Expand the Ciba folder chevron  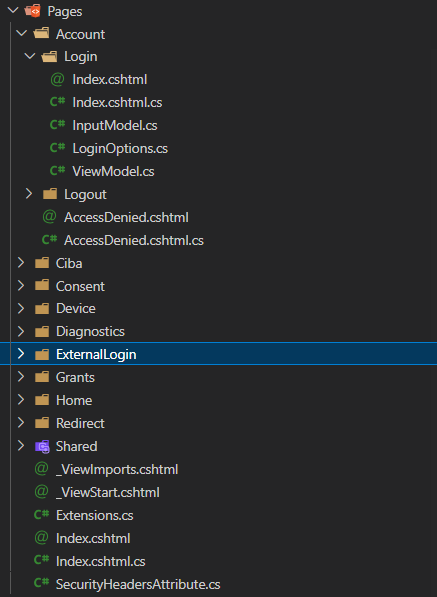[x=21, y=263]
